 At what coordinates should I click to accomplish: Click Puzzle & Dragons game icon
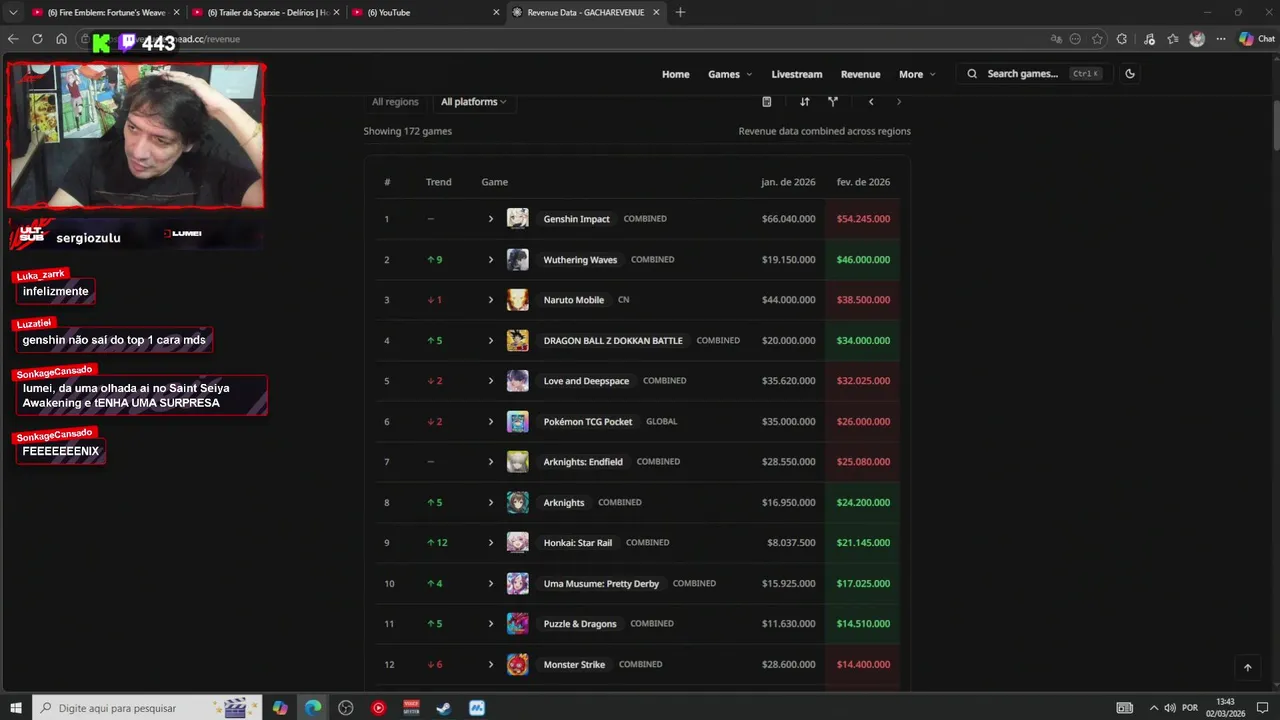517,624
